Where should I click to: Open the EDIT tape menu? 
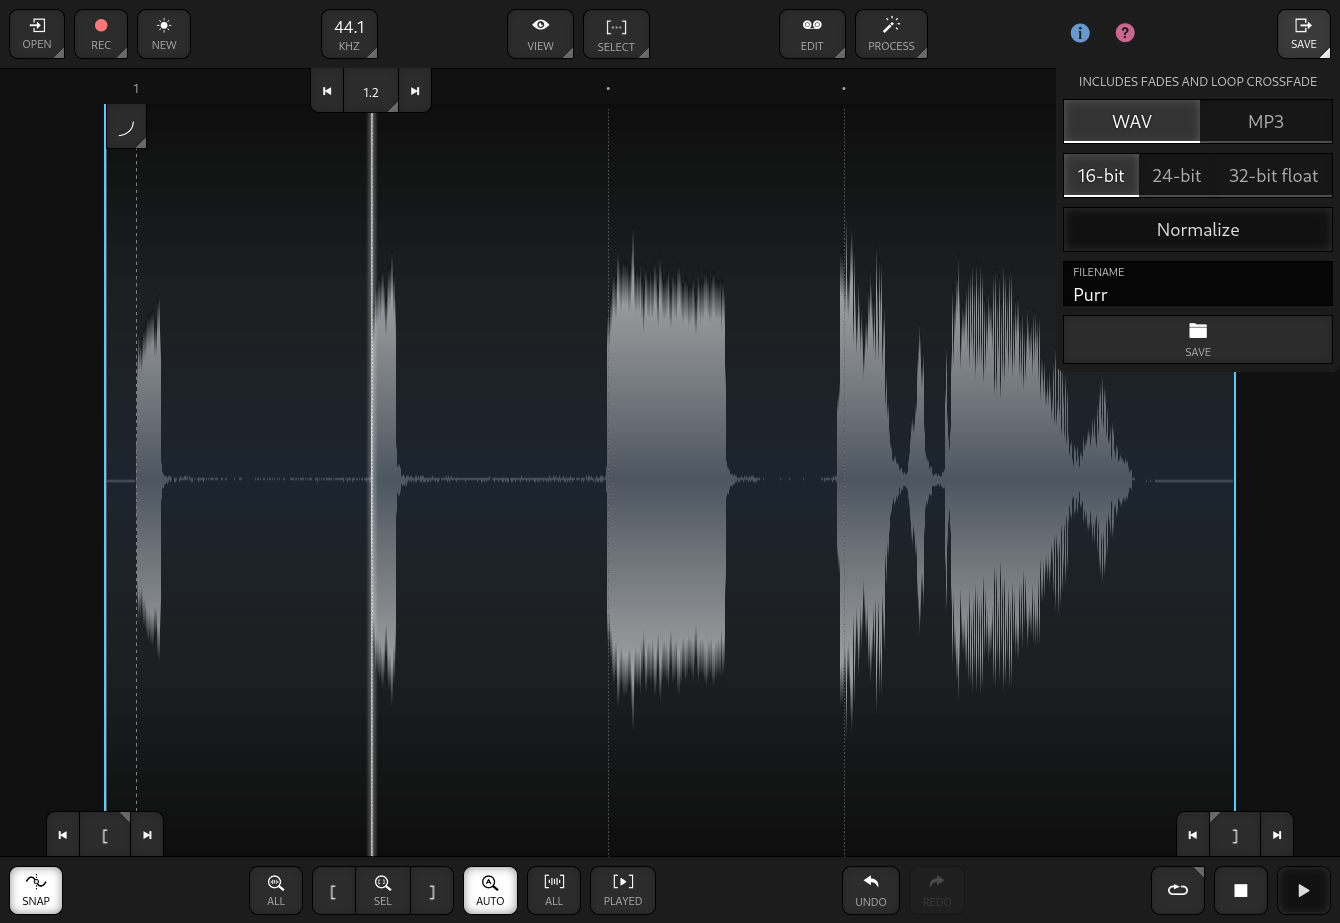tap(812, 34)
